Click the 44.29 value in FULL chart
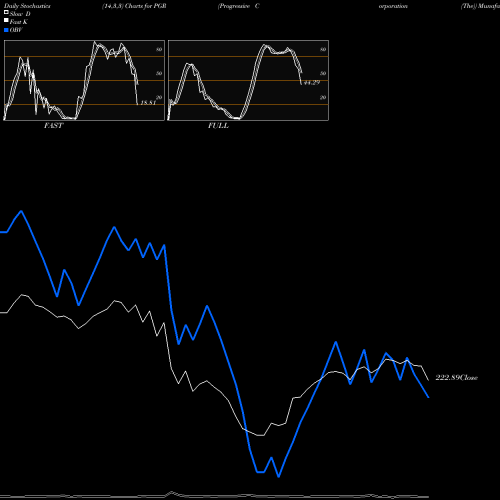This screenshot has width=500, height=500. [312, 83]
